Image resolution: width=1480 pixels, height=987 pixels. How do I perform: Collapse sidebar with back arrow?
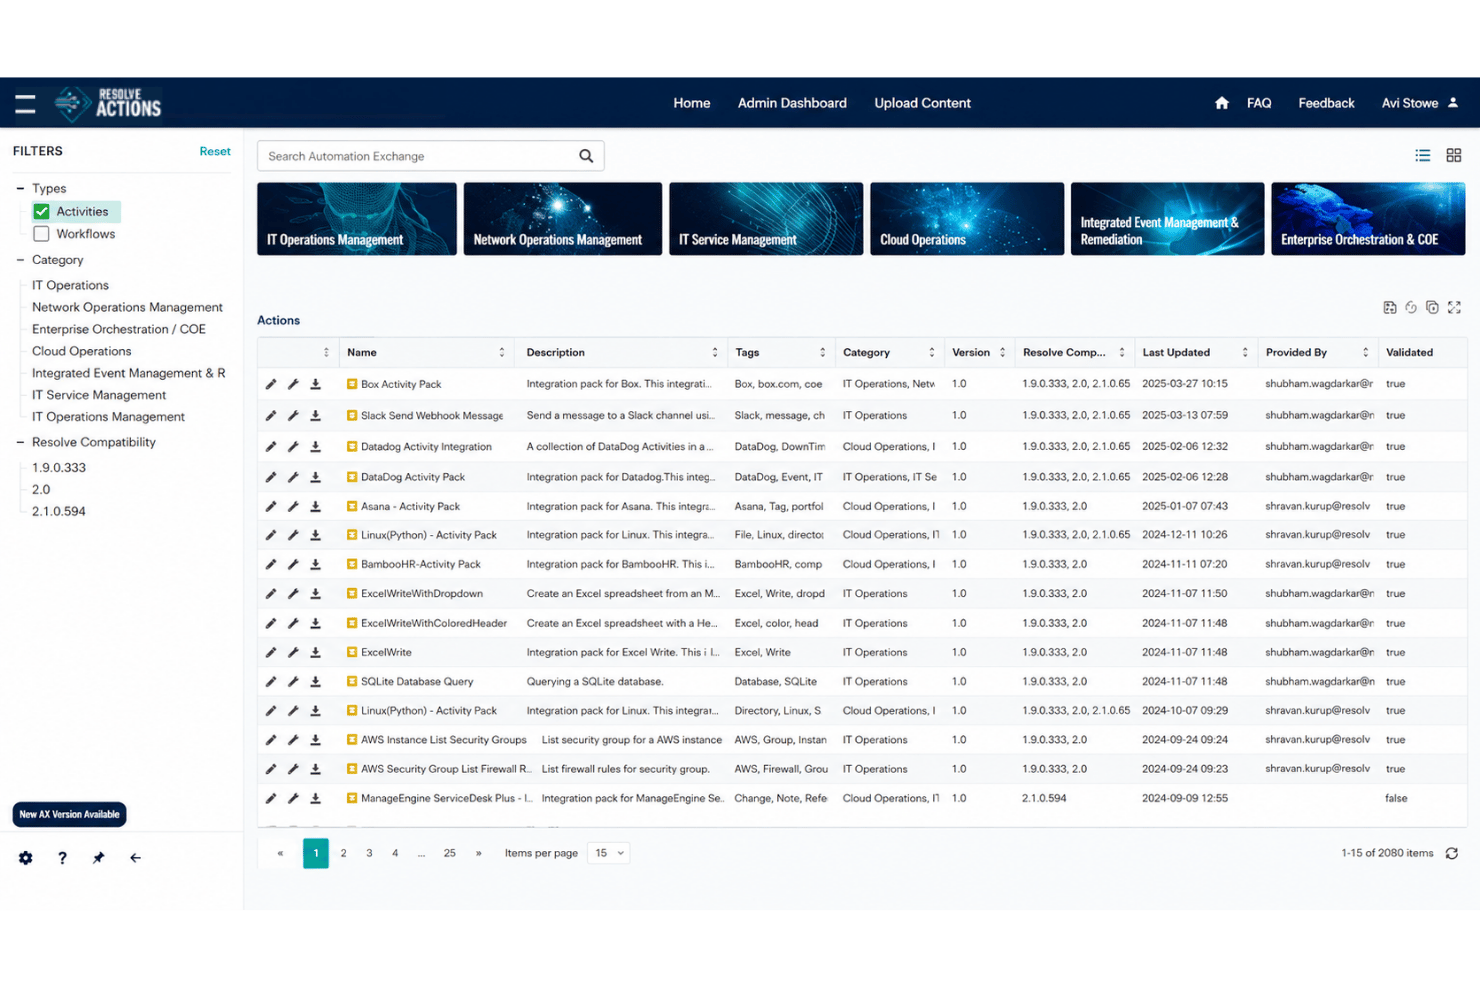click(x=135, y=858)
